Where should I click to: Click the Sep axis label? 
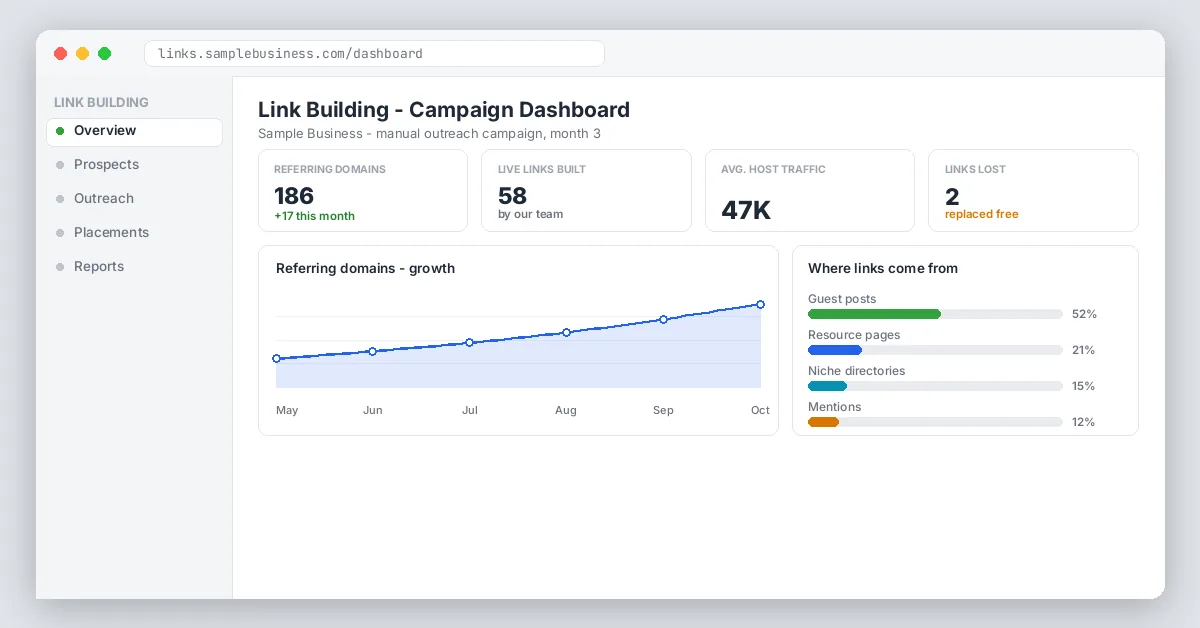pyautogui.click(x=663, y=410)
